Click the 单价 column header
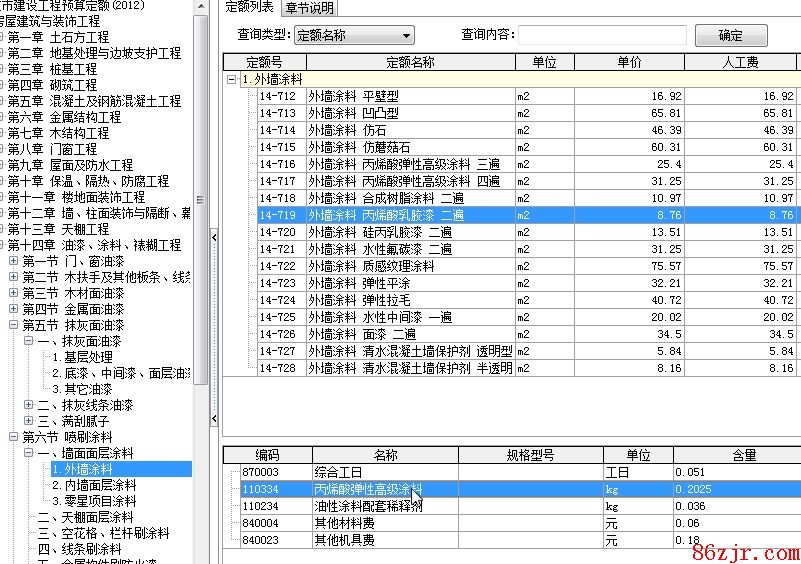 coord(629,62)
